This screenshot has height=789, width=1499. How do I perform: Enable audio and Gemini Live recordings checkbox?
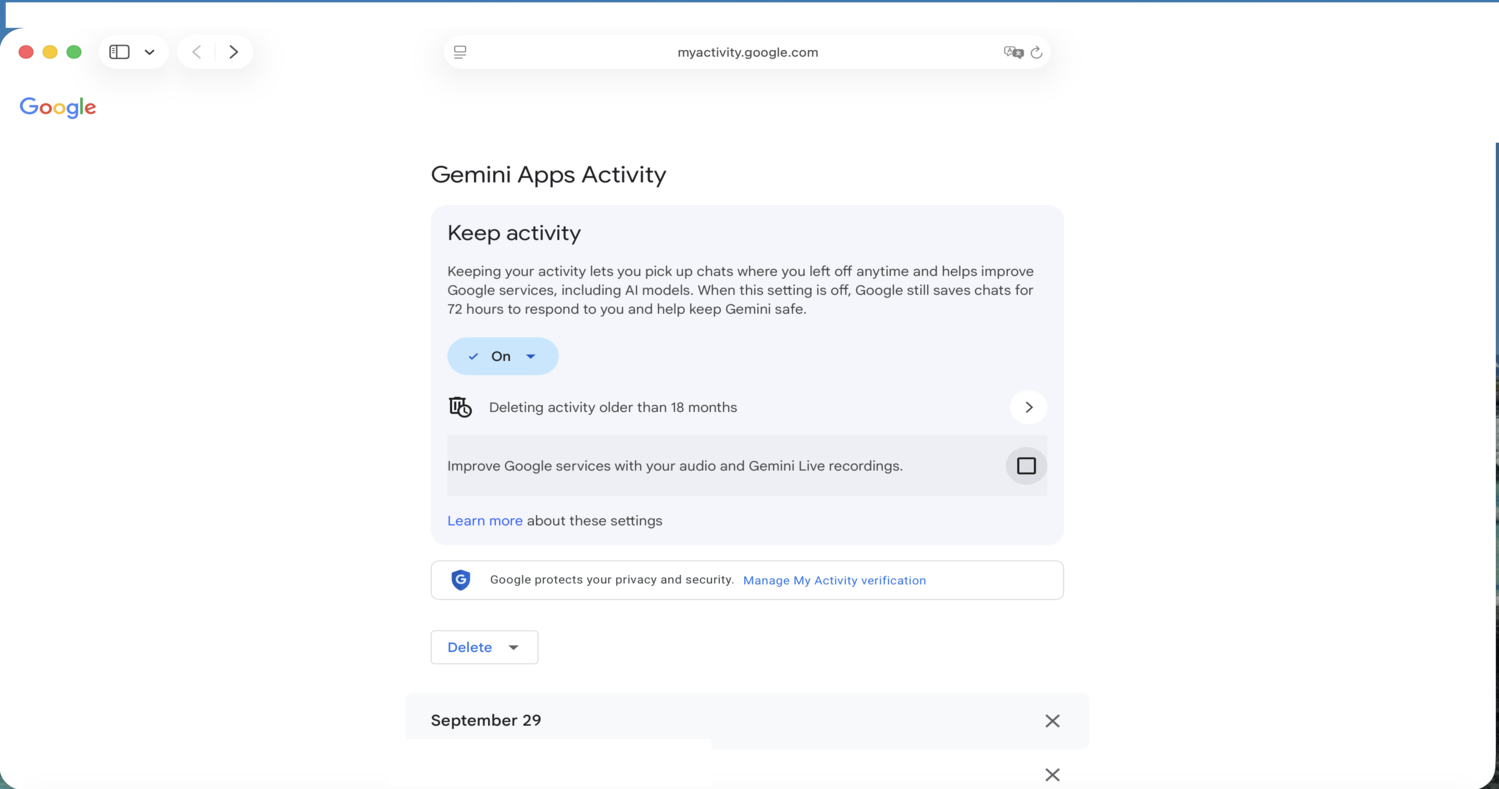pos(1026,466)
